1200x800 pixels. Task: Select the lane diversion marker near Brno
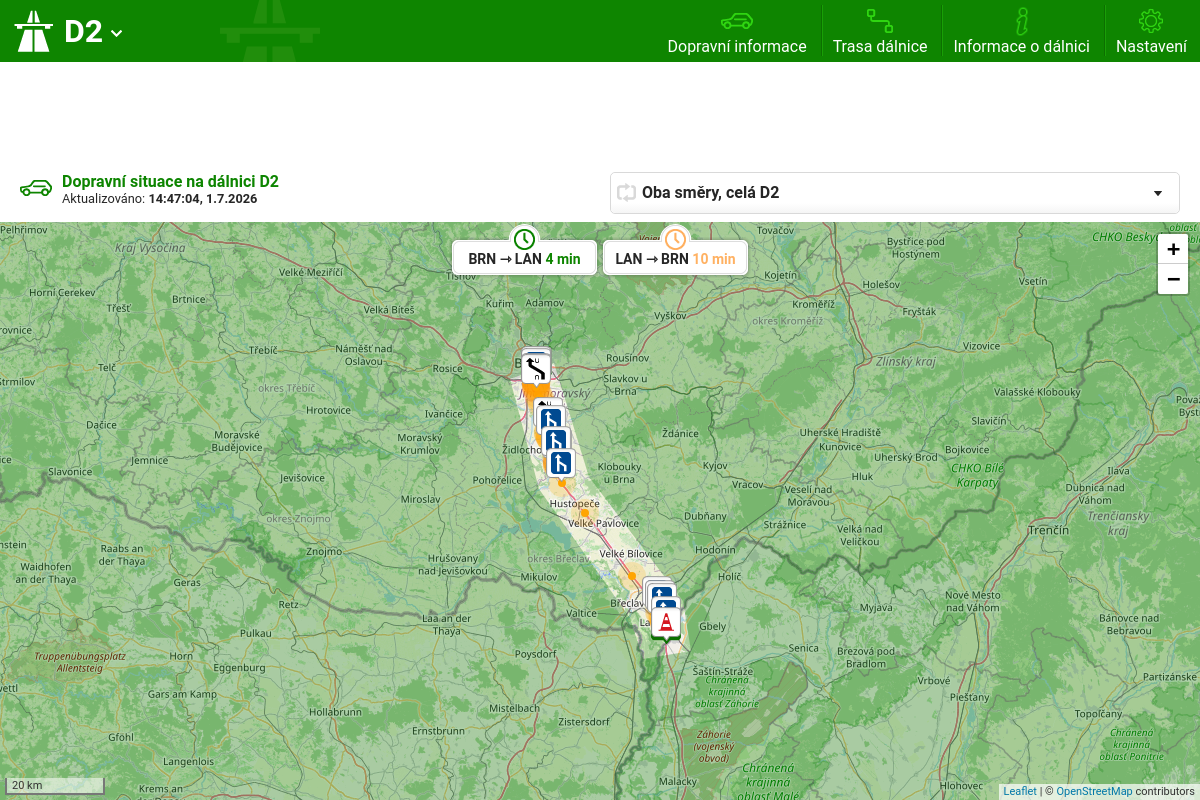point(536,370)
